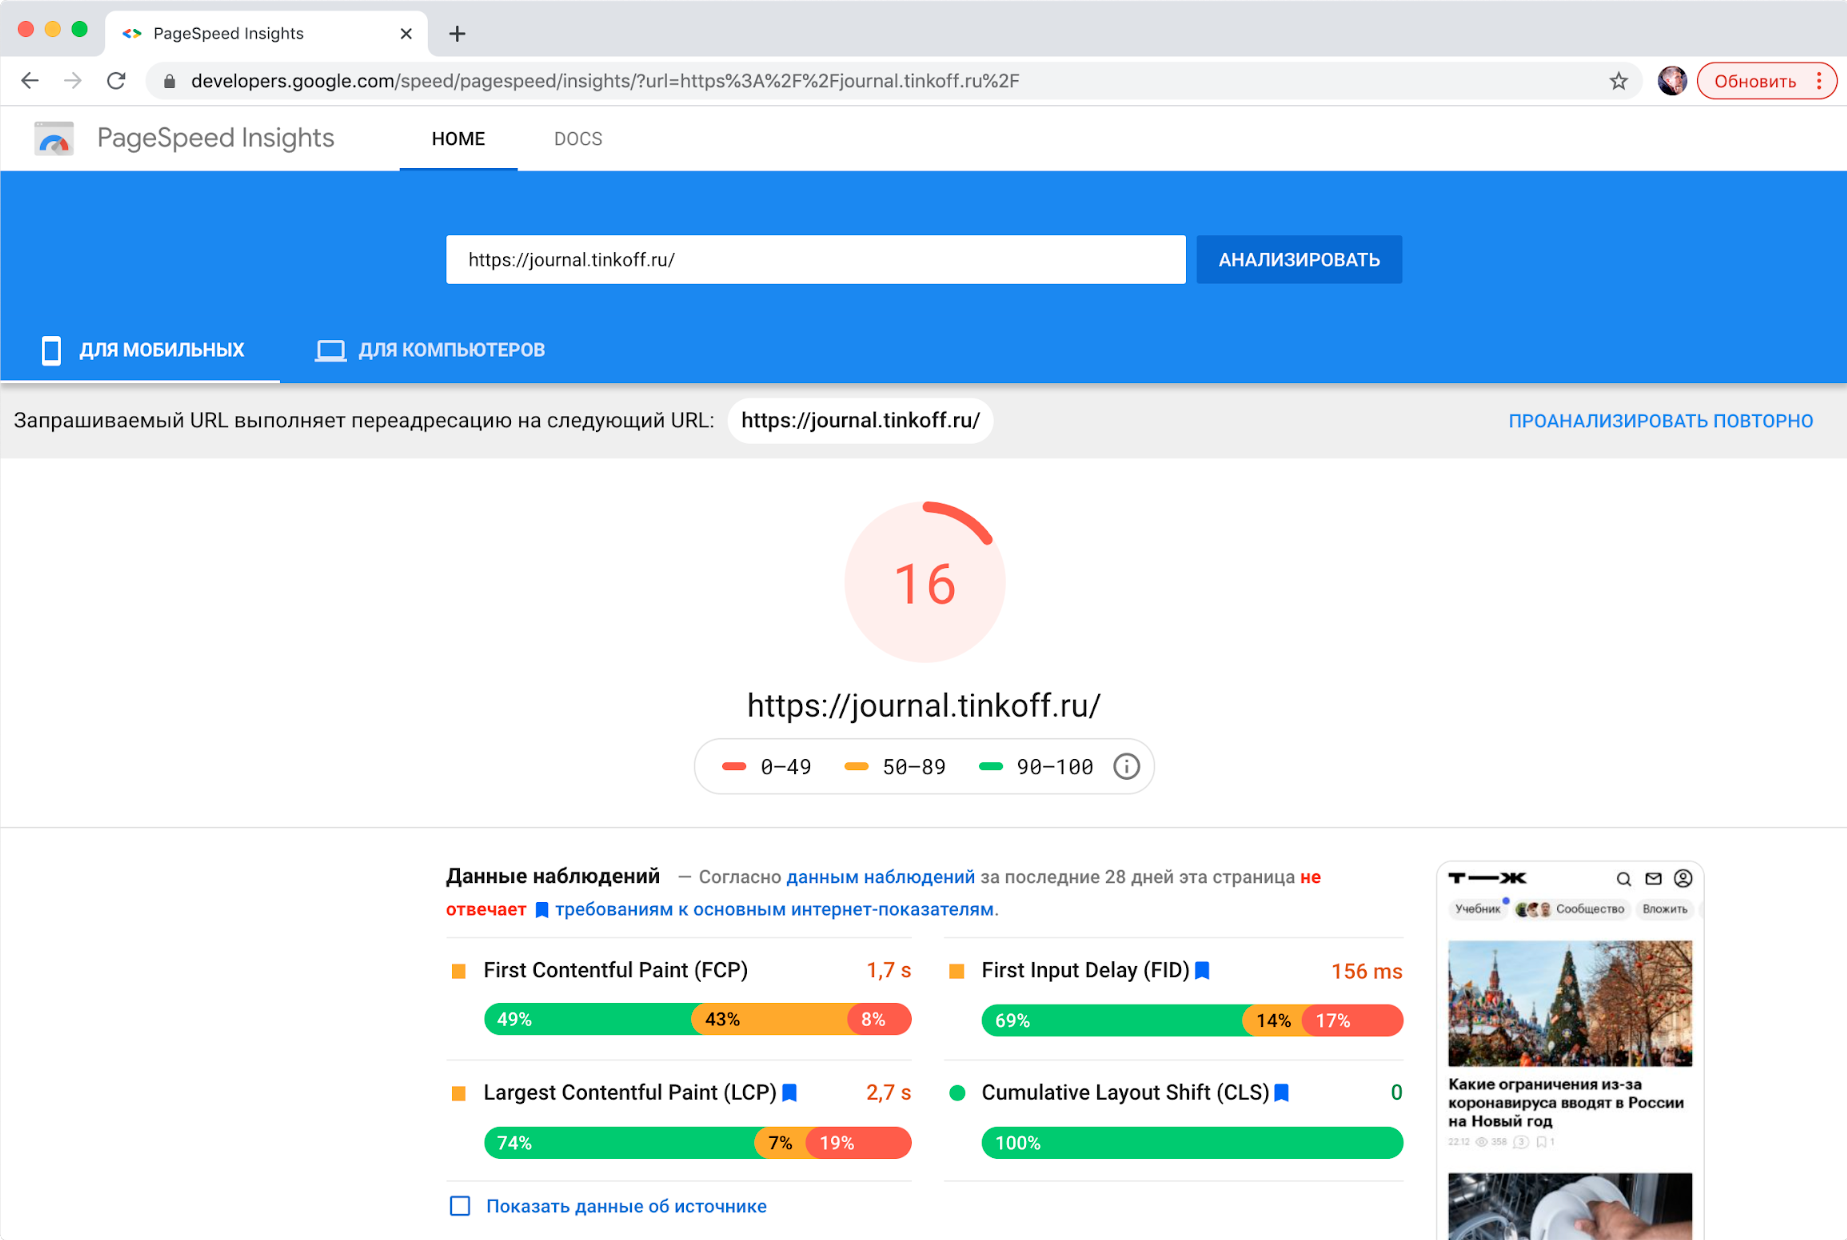This screenshot has width=1847, height=1240.
Task: Switch to the HOME tab
Action: (x=458, y=139)
